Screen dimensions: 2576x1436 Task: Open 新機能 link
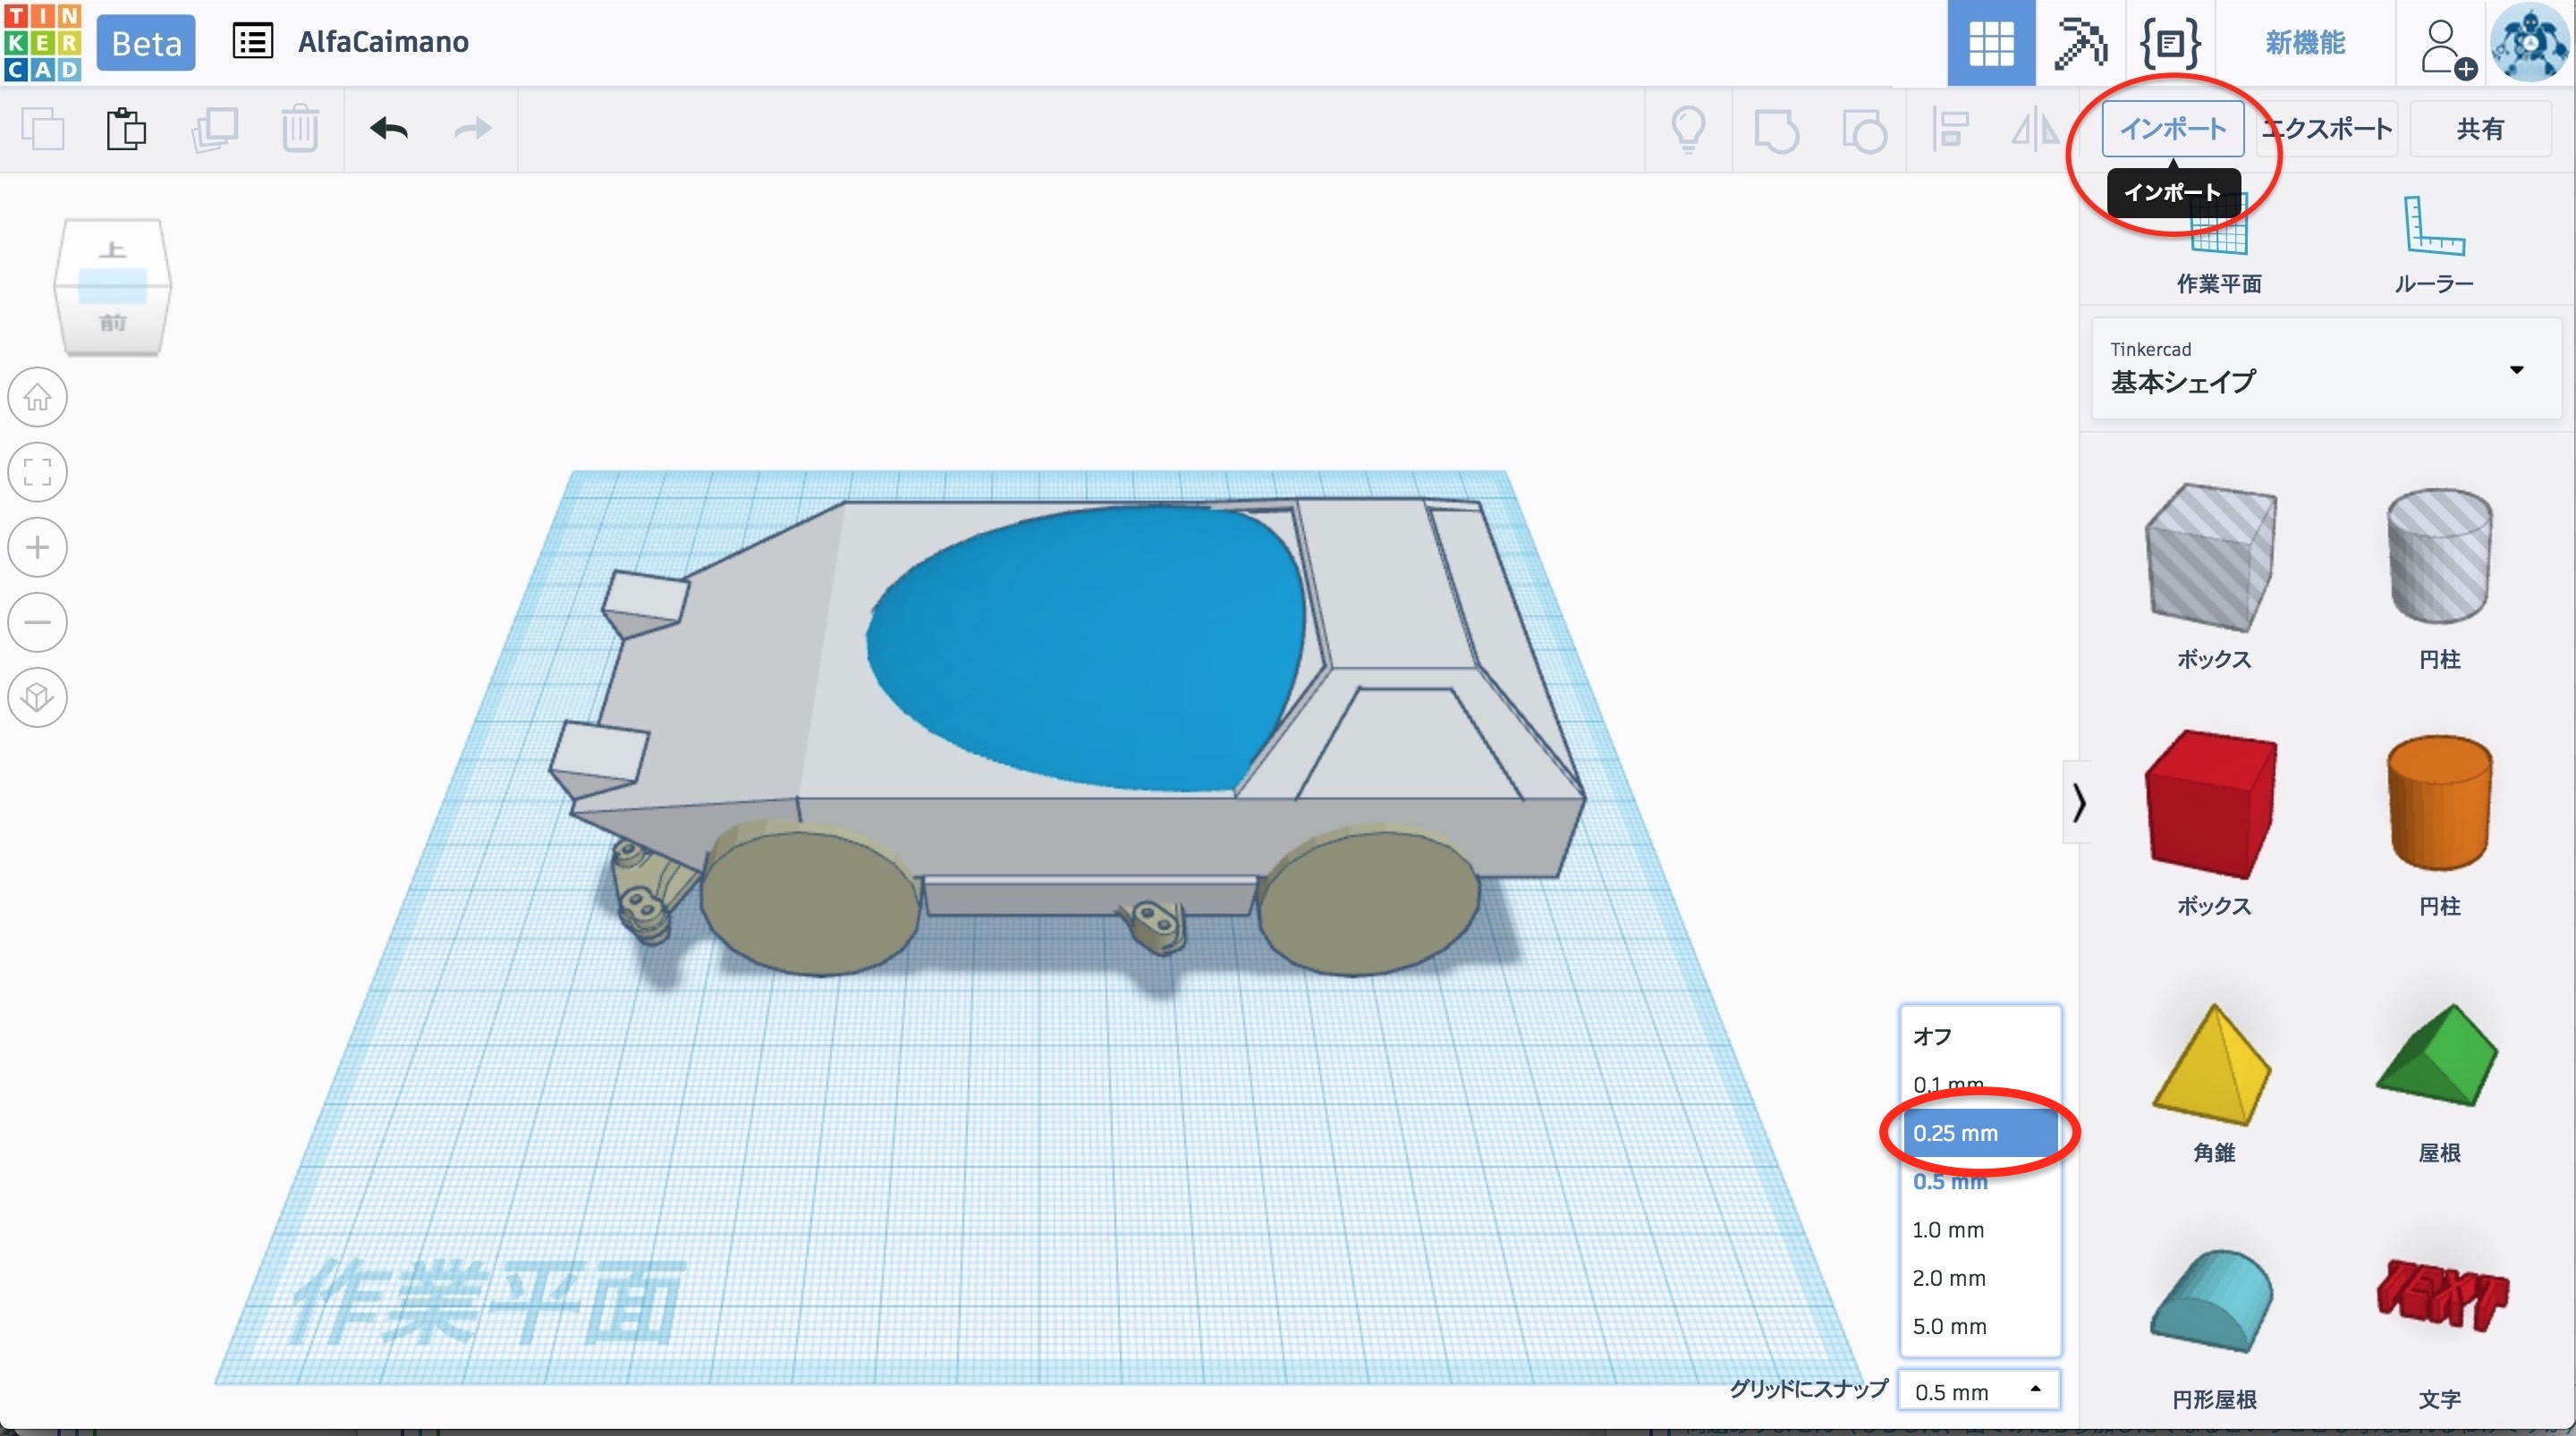pyautogui.click(x=2304, y=43)
